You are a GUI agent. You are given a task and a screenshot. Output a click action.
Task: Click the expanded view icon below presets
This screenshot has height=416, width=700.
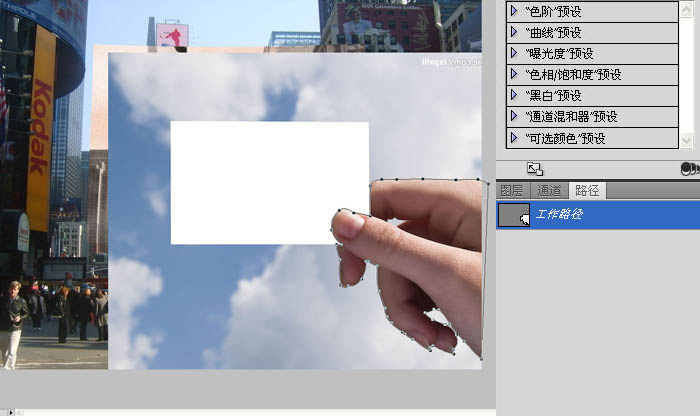(x=535, y=169)
